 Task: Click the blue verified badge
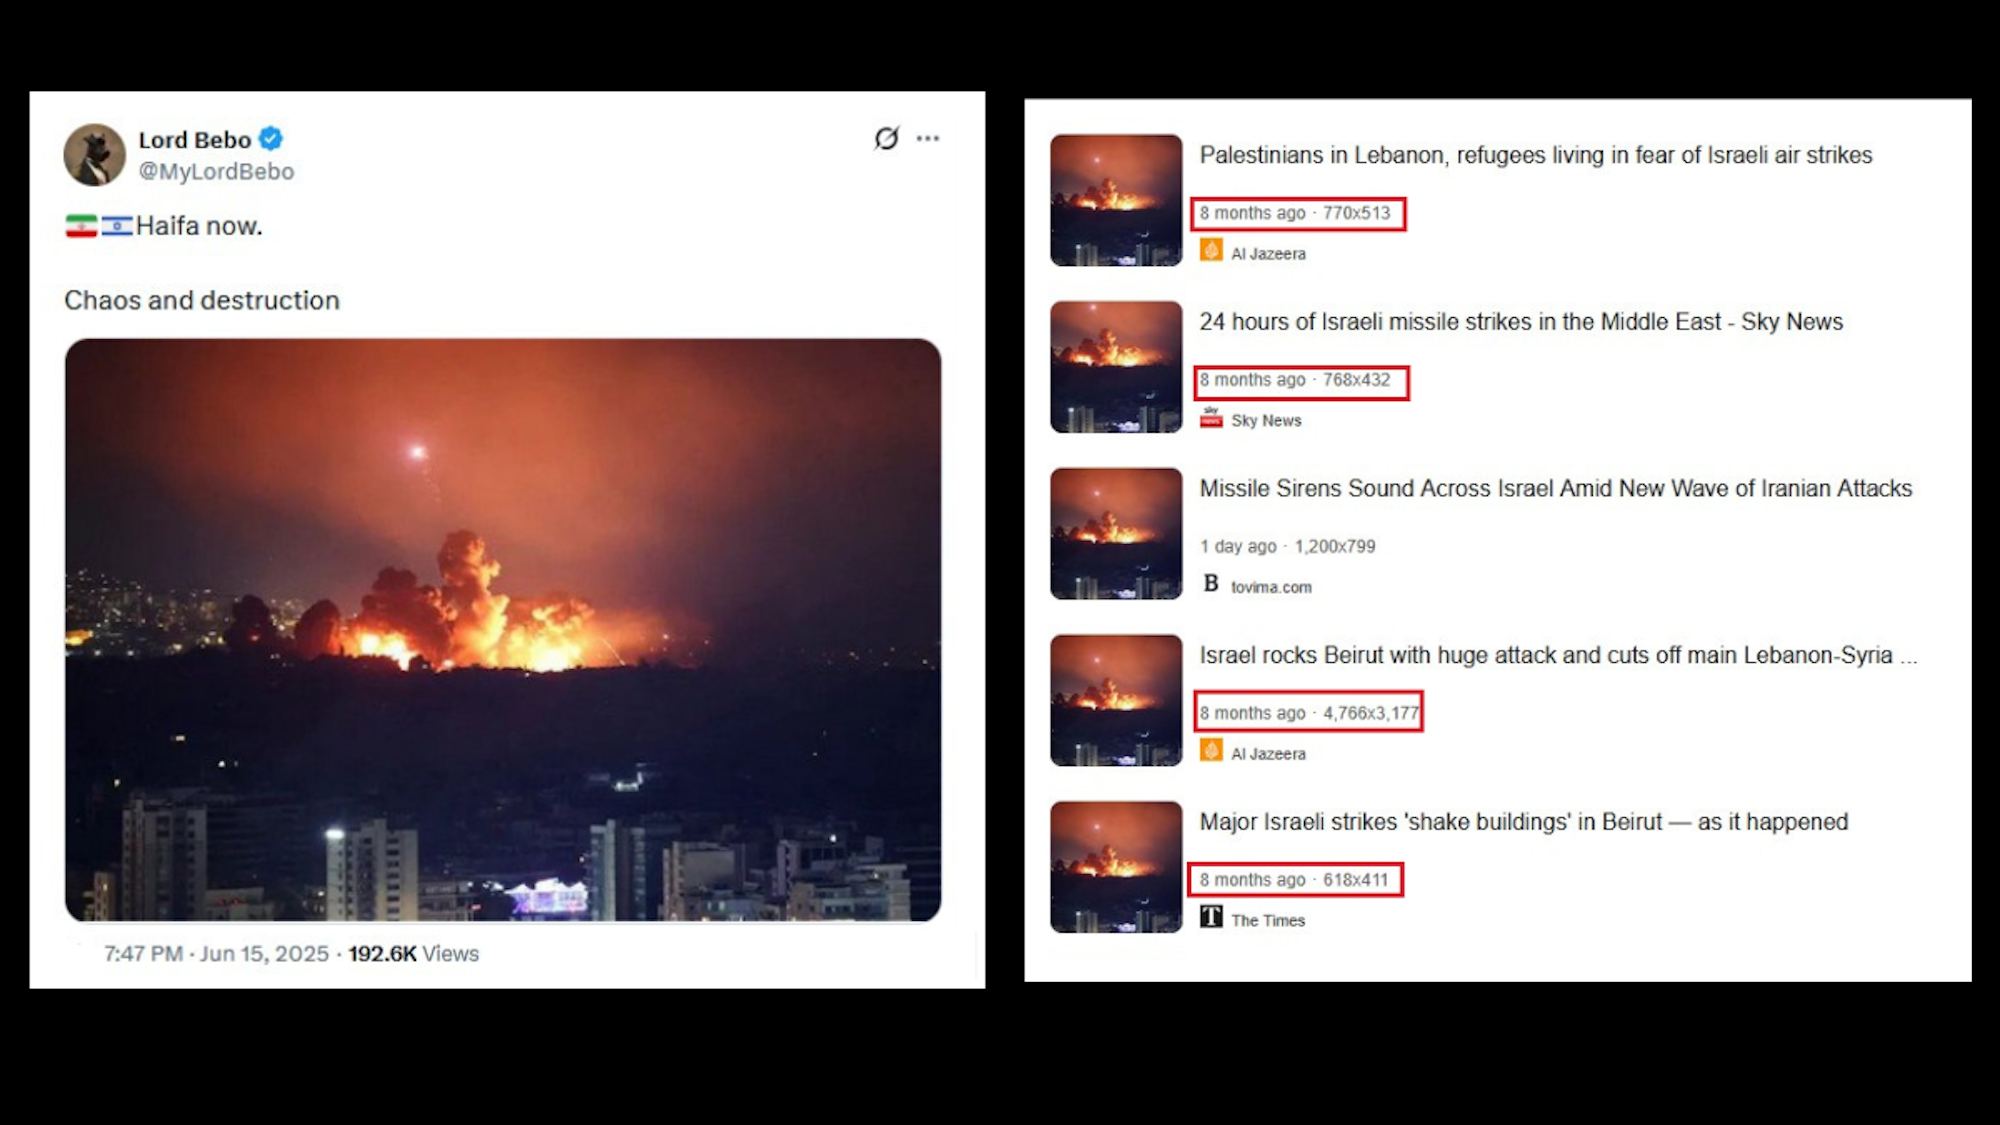[x=271, y=139]
